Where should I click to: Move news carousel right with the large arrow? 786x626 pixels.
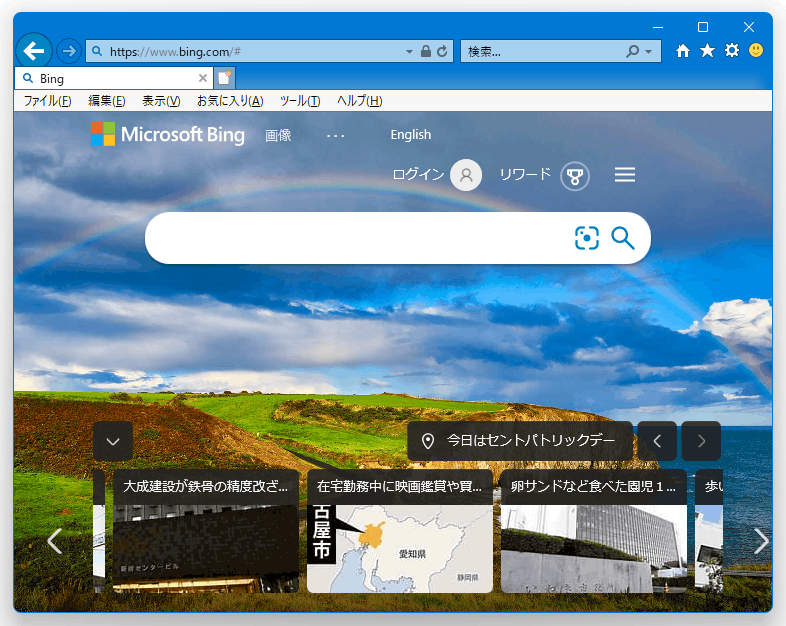point(761,541)
